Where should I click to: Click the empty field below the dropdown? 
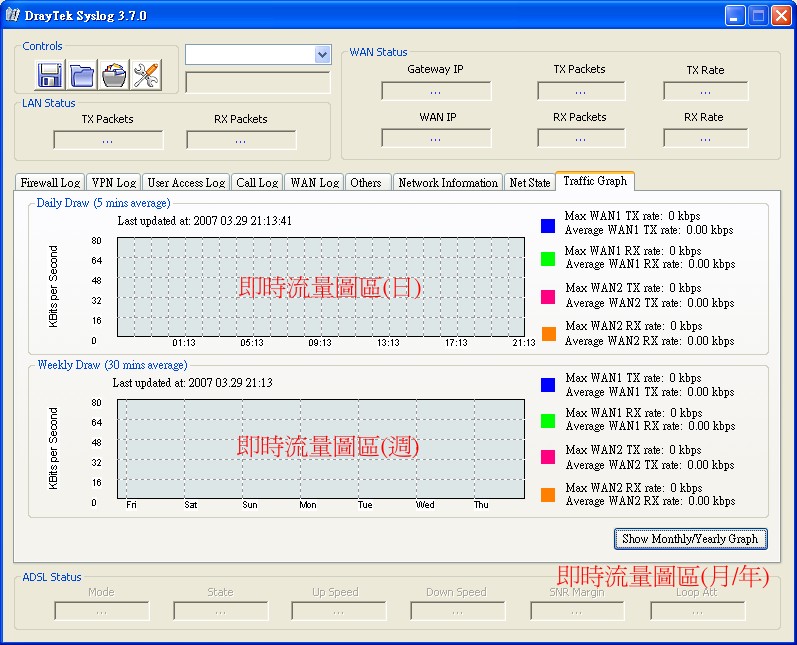pyautogui.click(x=258, y=82)
